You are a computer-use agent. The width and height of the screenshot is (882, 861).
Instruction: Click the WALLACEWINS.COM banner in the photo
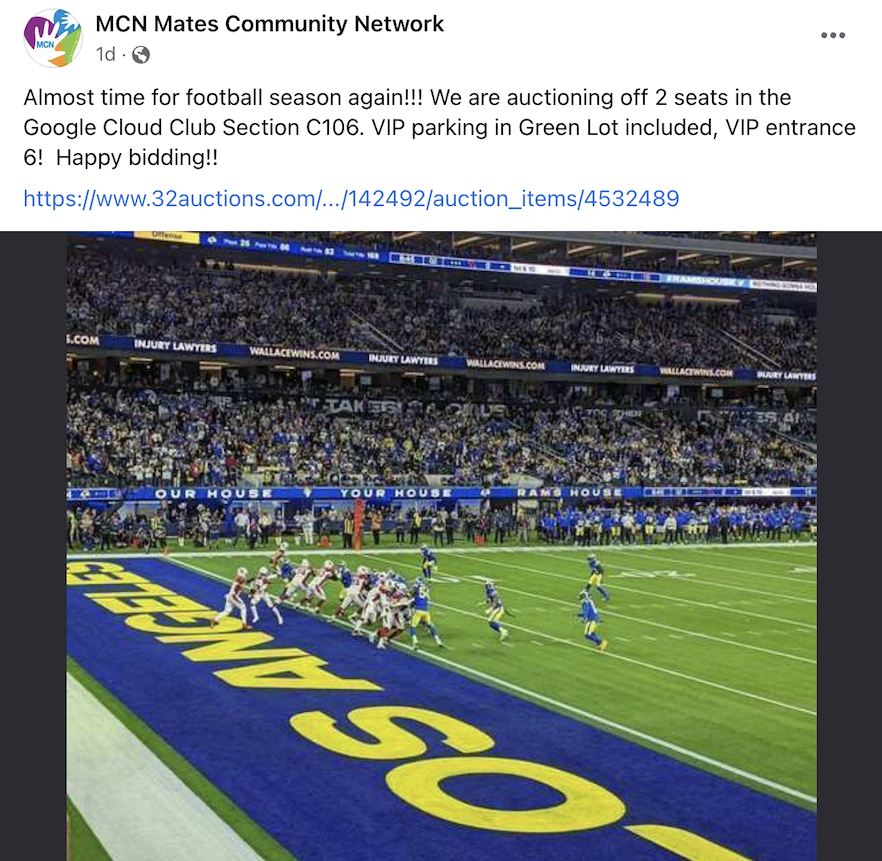[294, 354]
